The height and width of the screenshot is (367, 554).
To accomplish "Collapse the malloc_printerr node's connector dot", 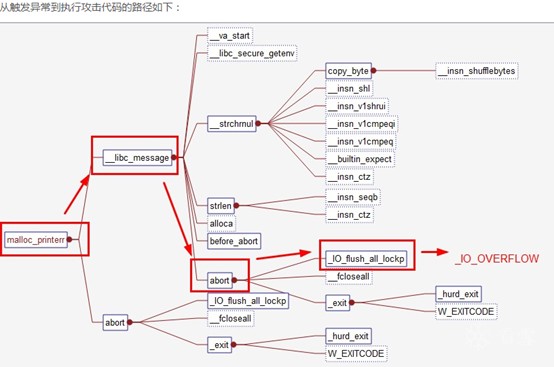I will point(70,239).
